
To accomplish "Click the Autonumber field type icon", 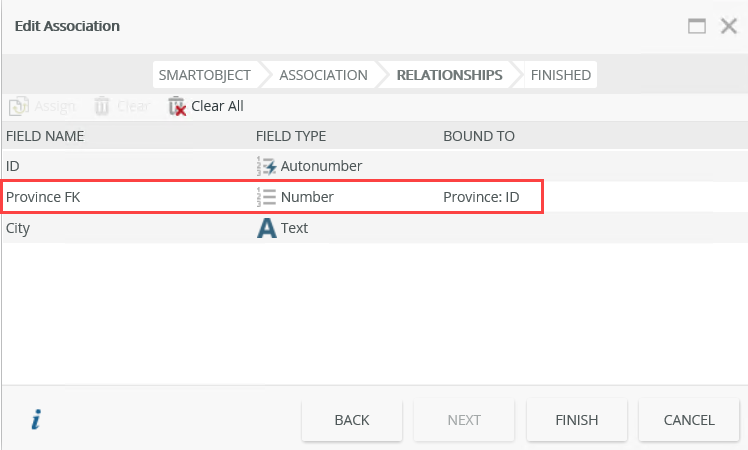I will (267, 166).
